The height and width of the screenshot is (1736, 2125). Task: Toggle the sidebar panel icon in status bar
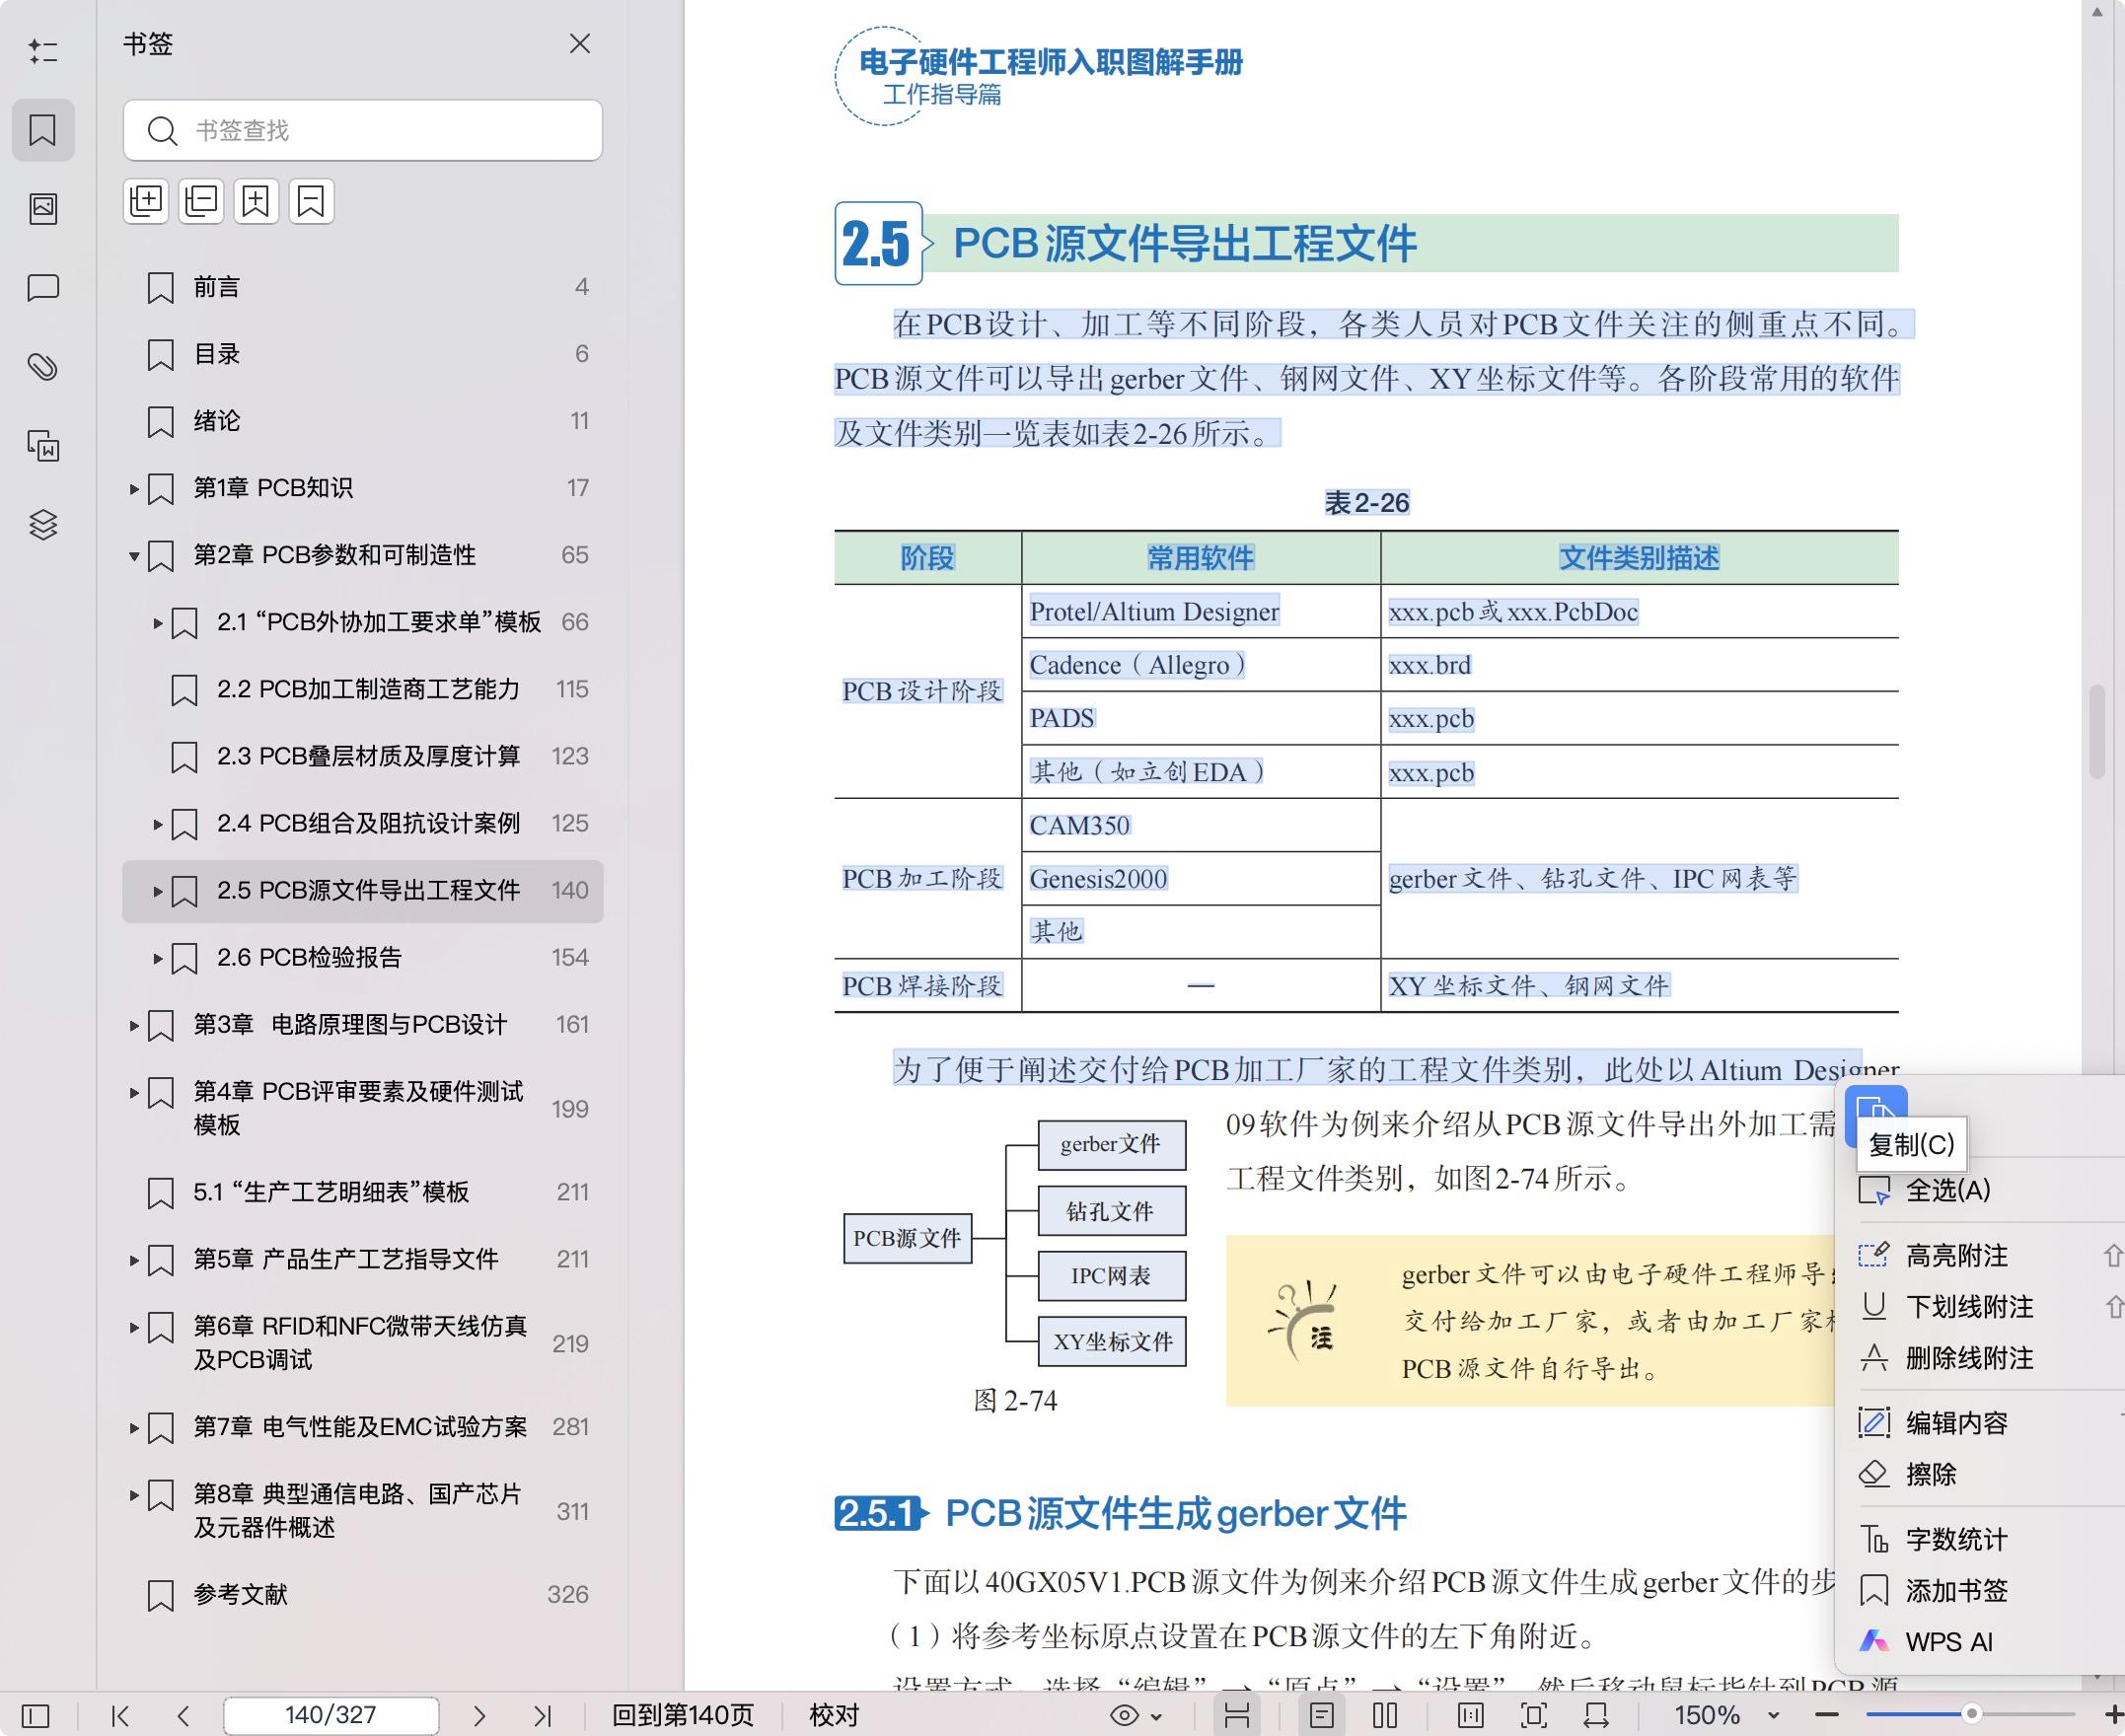click(x=35, y=1716)
